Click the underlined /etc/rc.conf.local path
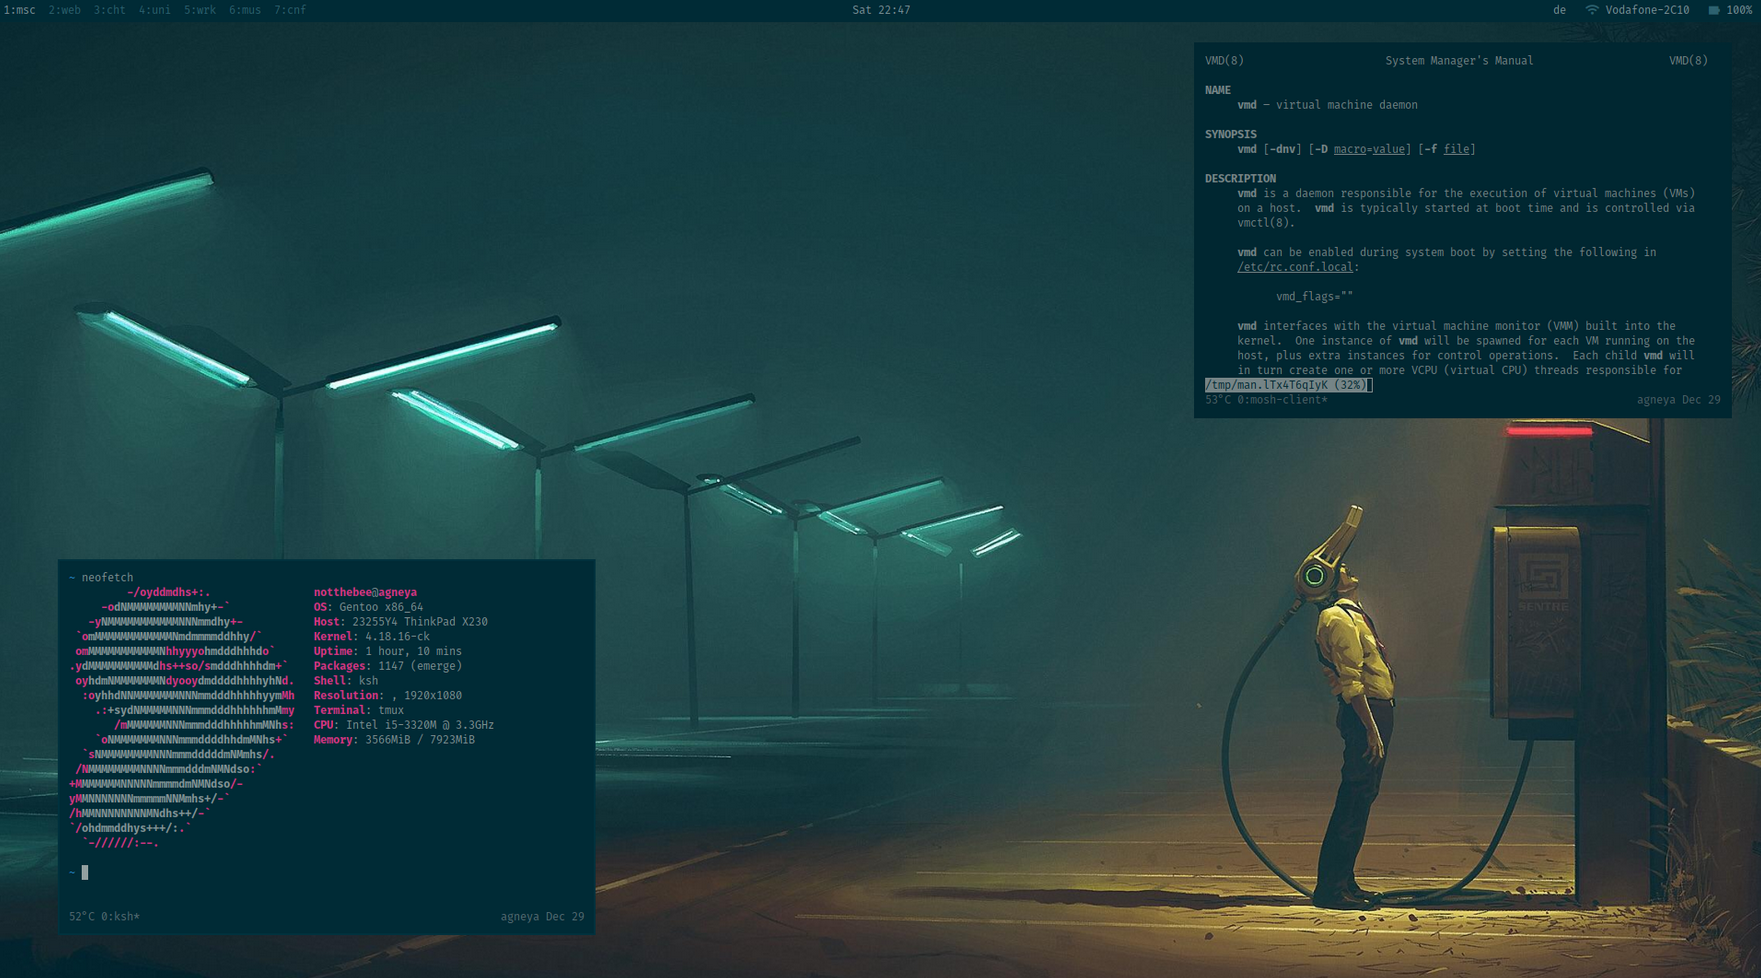Viewport: 1761px width, 978px height. click(x=1295, y=268)
